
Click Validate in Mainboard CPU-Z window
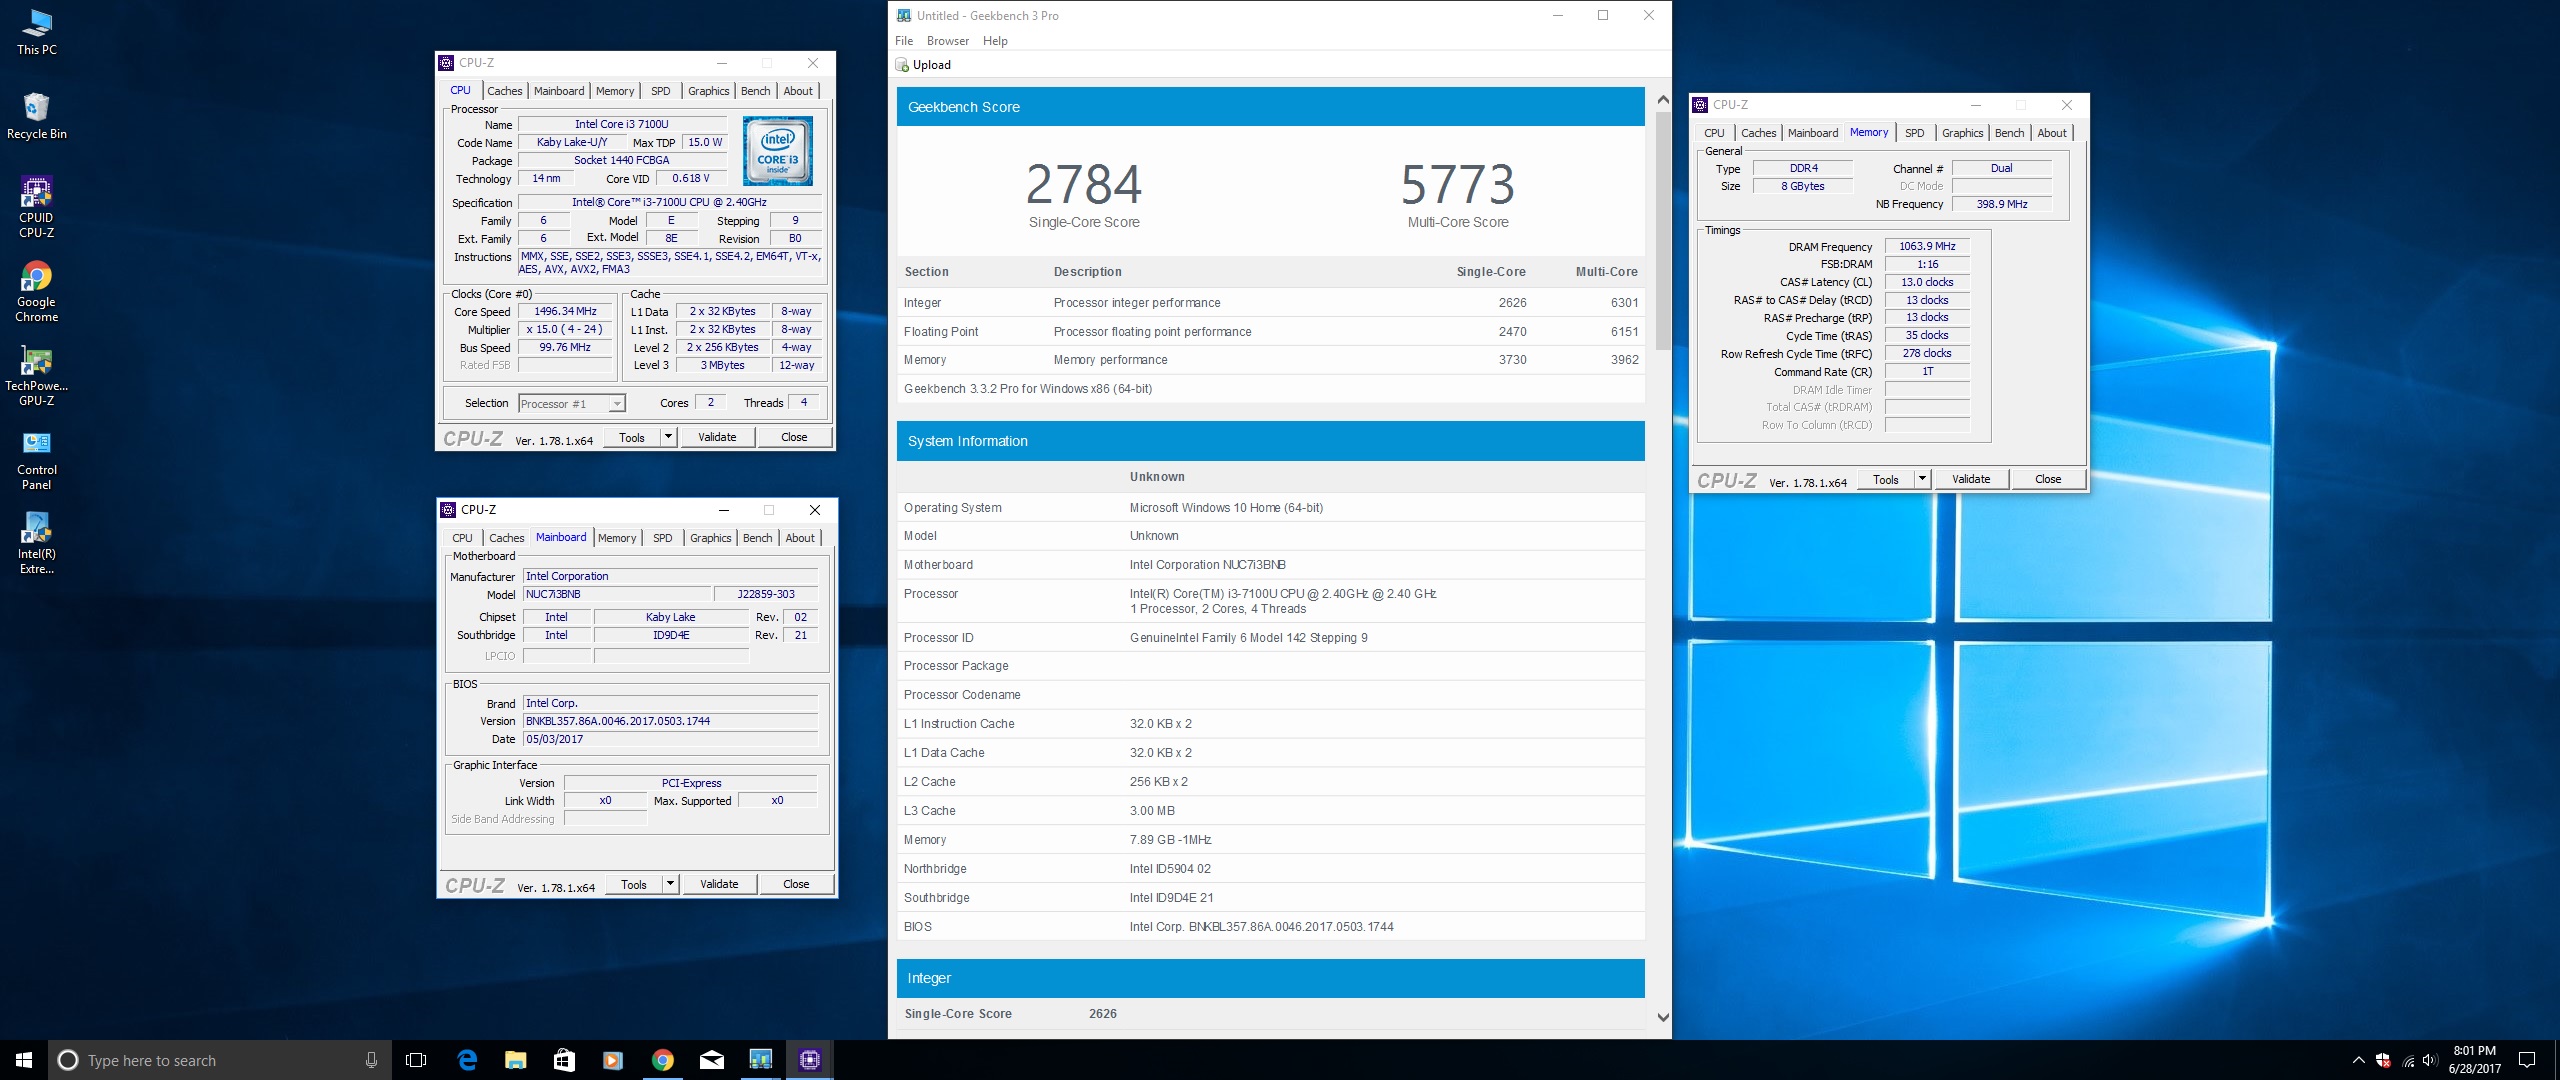click(x=719, y=884)
